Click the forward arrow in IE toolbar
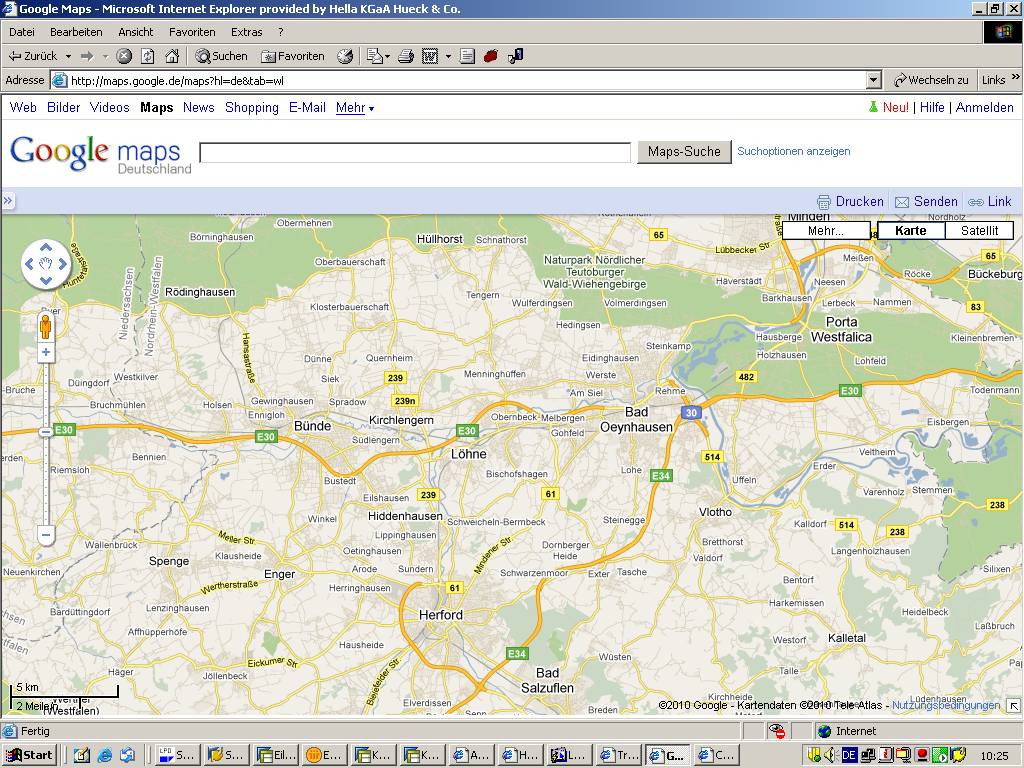Image resolution: width=1024 pixels, height=768 pixels. [87, 56]
